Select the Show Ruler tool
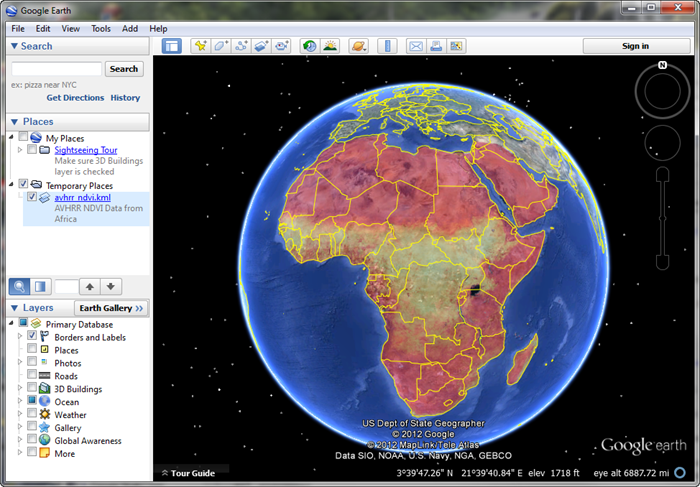This screenshot has height=487, width=700. (x=387, y=46)
